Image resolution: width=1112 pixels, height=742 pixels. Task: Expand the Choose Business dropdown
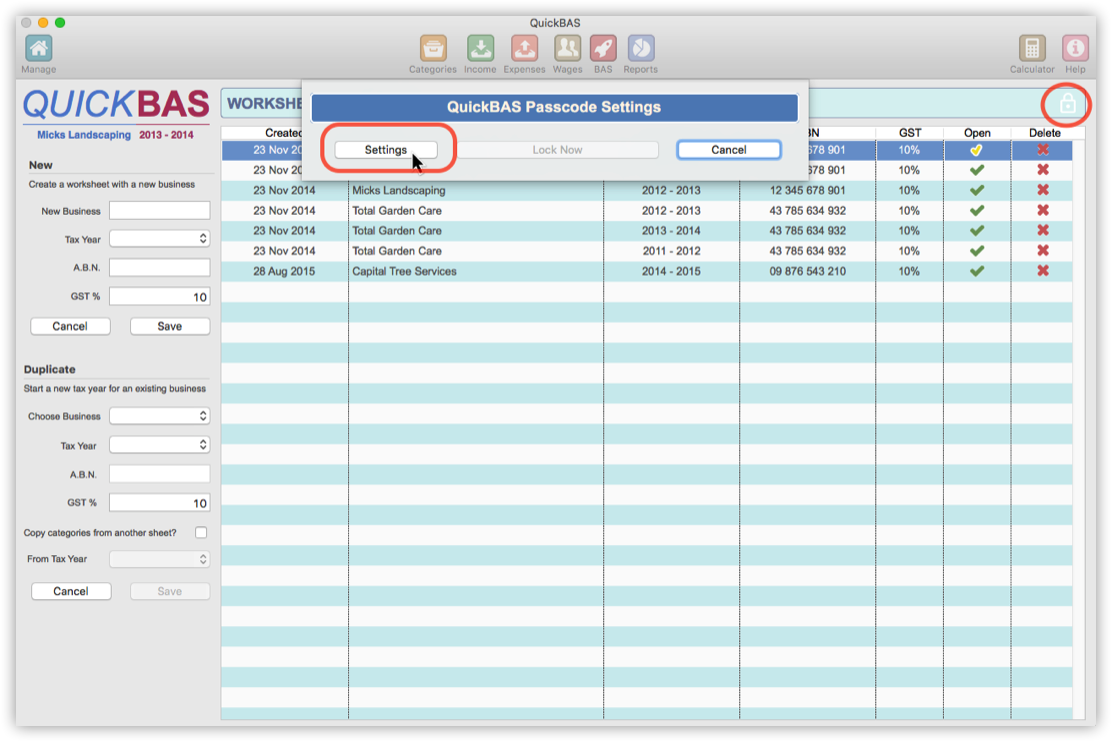click(159, 415)
